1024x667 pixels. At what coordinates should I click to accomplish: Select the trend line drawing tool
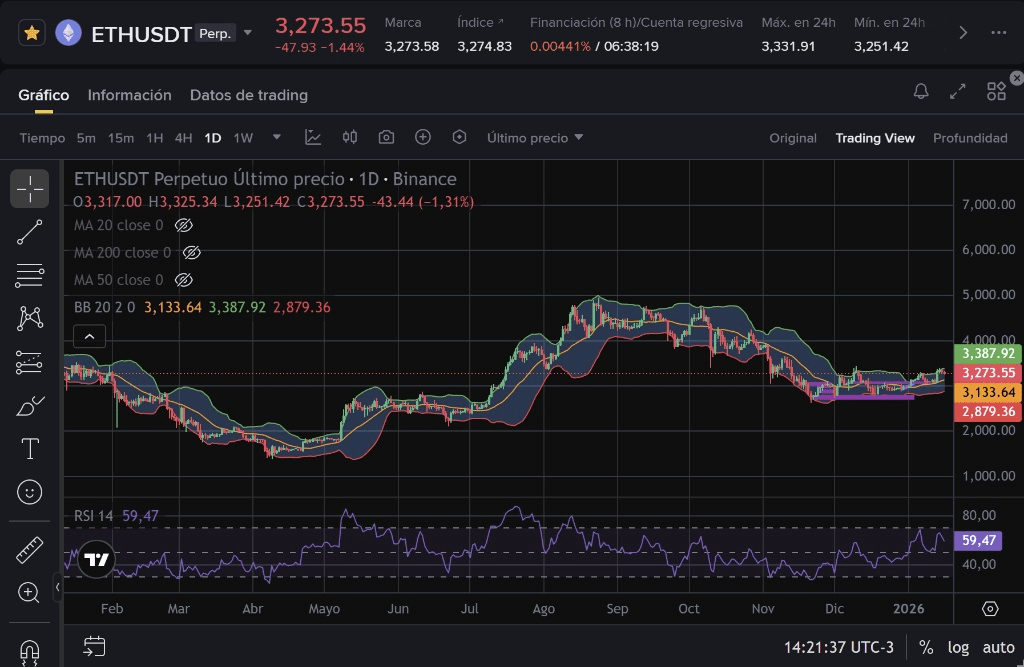pos(30,232)
